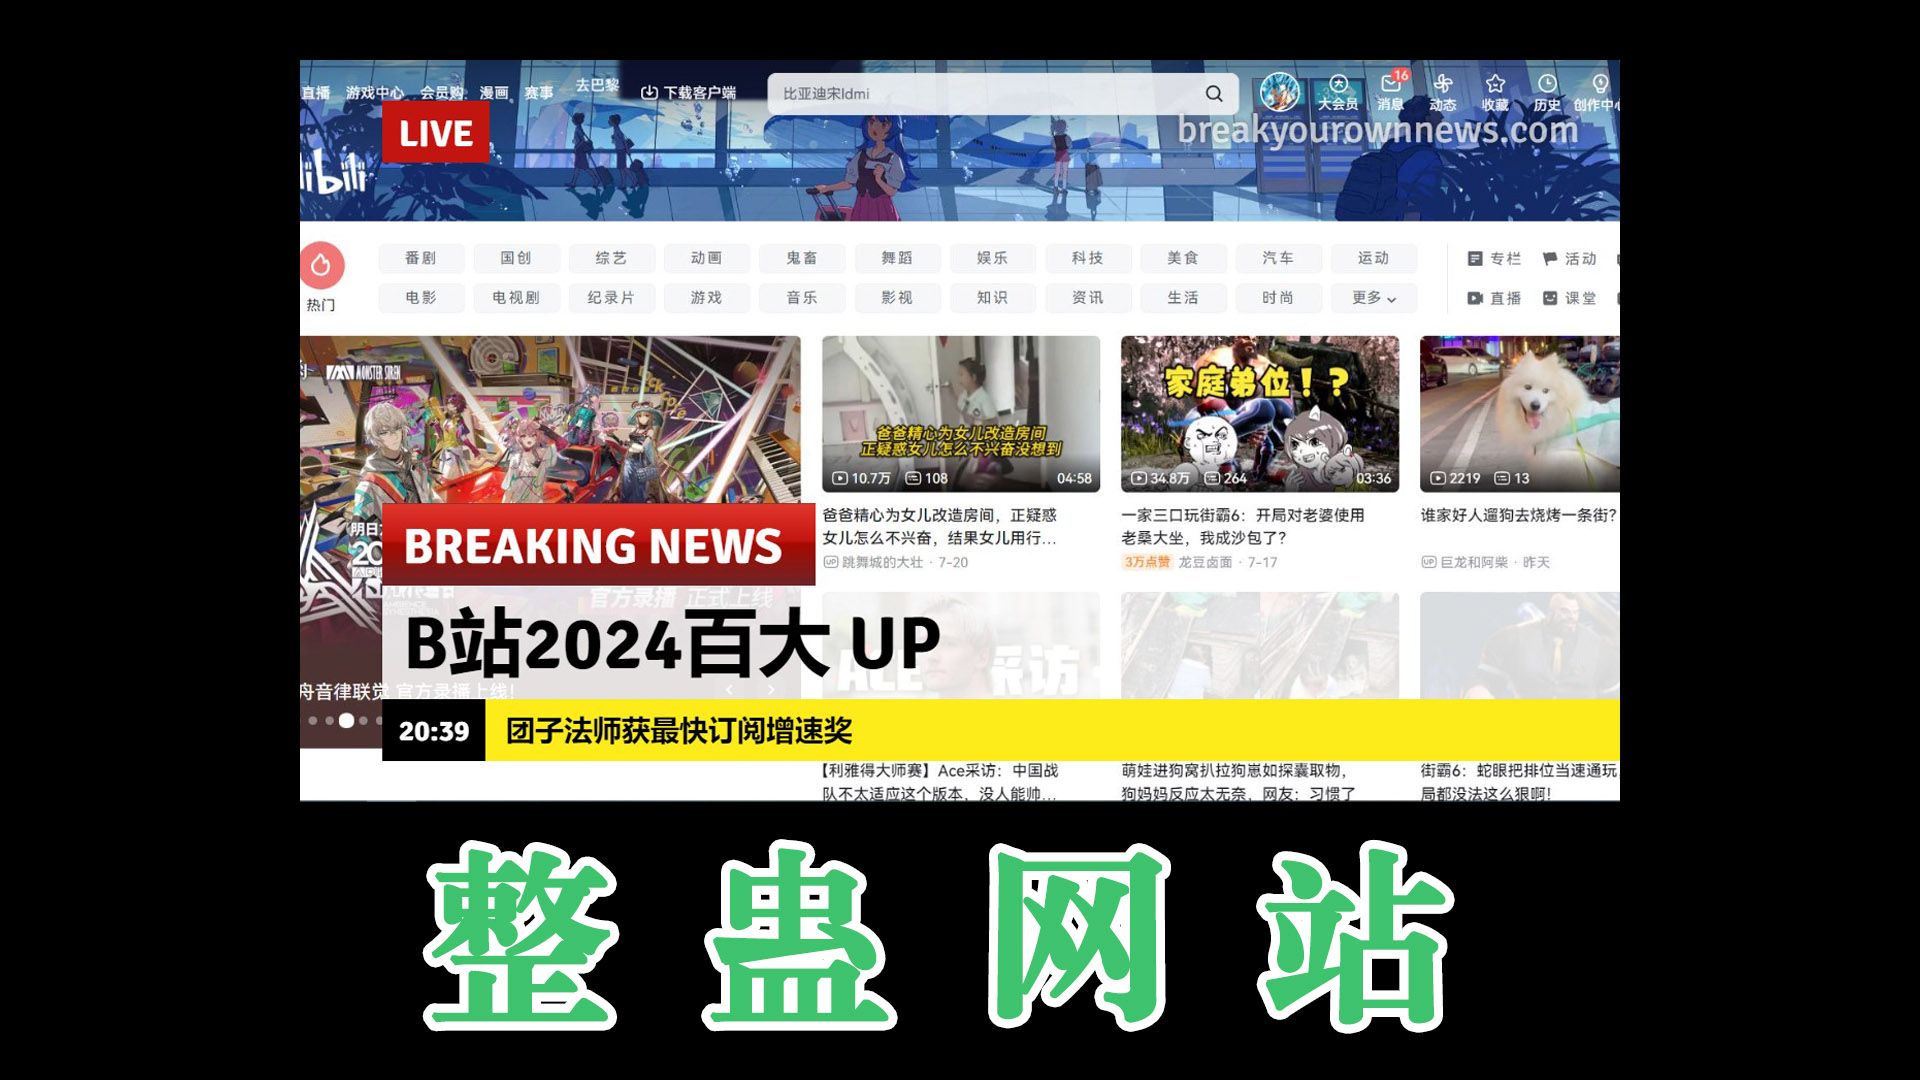Open 去巴黎 in the top nav

[x=597, y=86]
